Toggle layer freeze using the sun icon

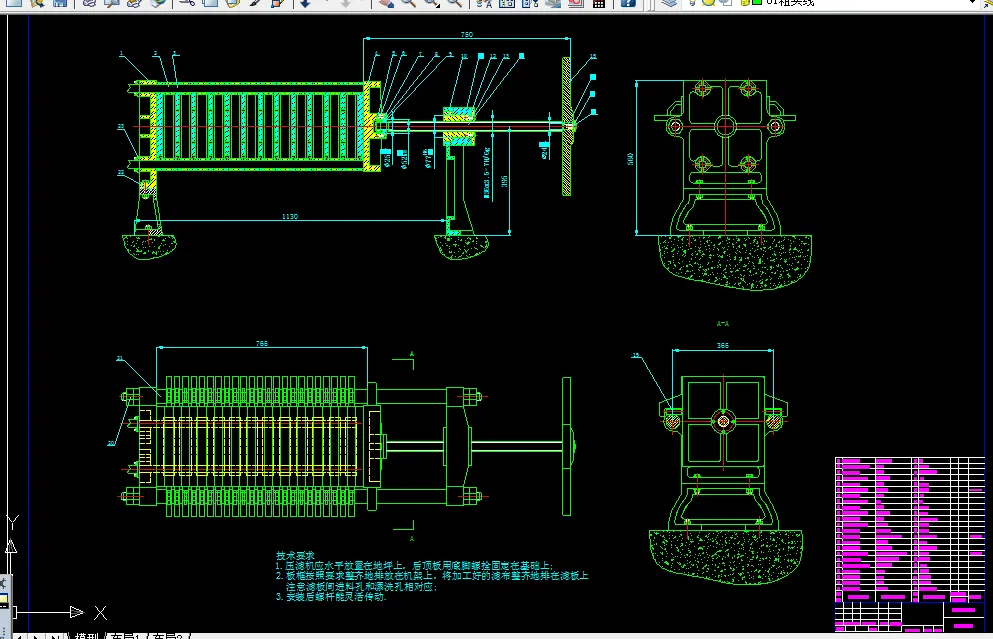[x=708, y=3]
